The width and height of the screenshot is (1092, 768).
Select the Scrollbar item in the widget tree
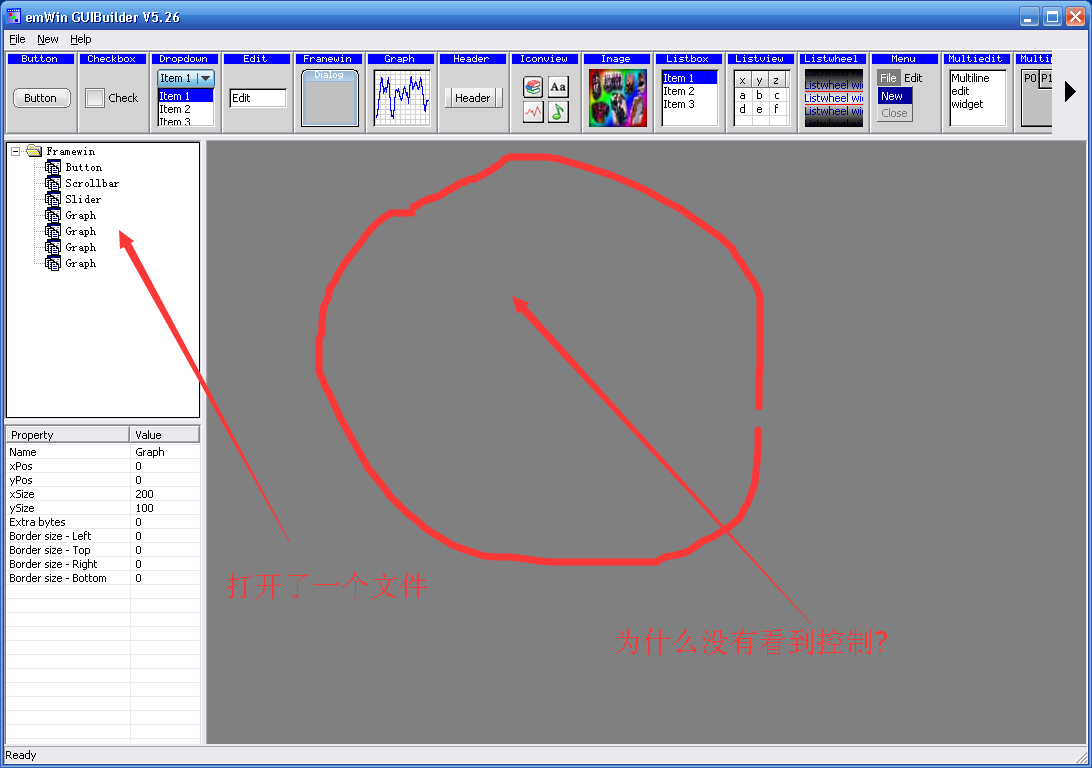coord(92,183)
